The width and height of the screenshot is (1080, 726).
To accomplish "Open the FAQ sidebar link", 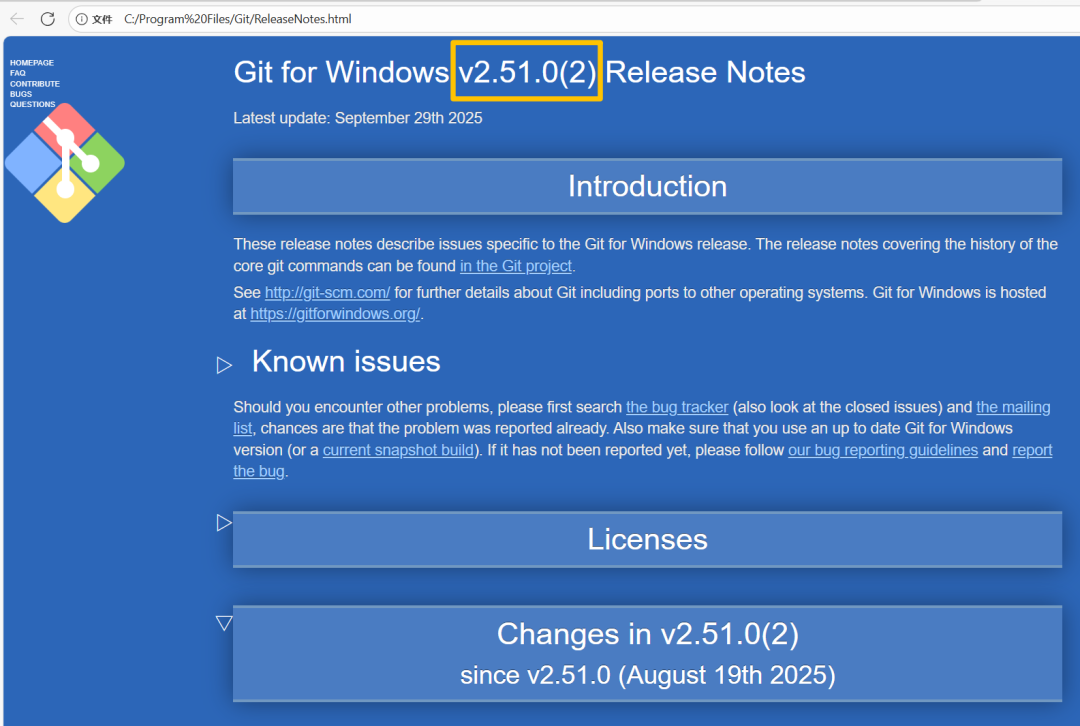I will coord(18,73).
